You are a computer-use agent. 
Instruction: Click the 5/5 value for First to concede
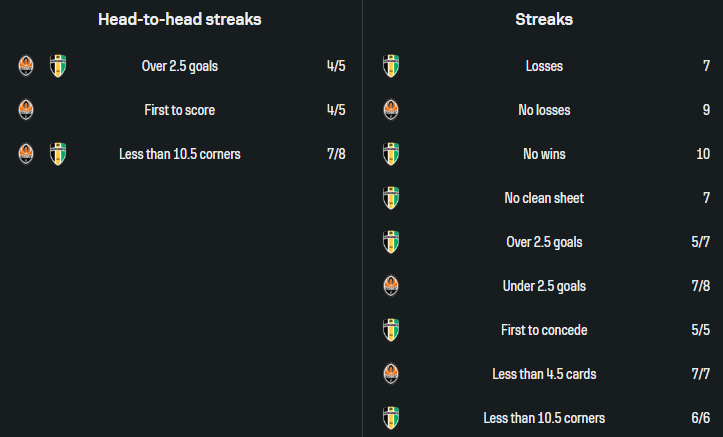(x=700, y=330)
